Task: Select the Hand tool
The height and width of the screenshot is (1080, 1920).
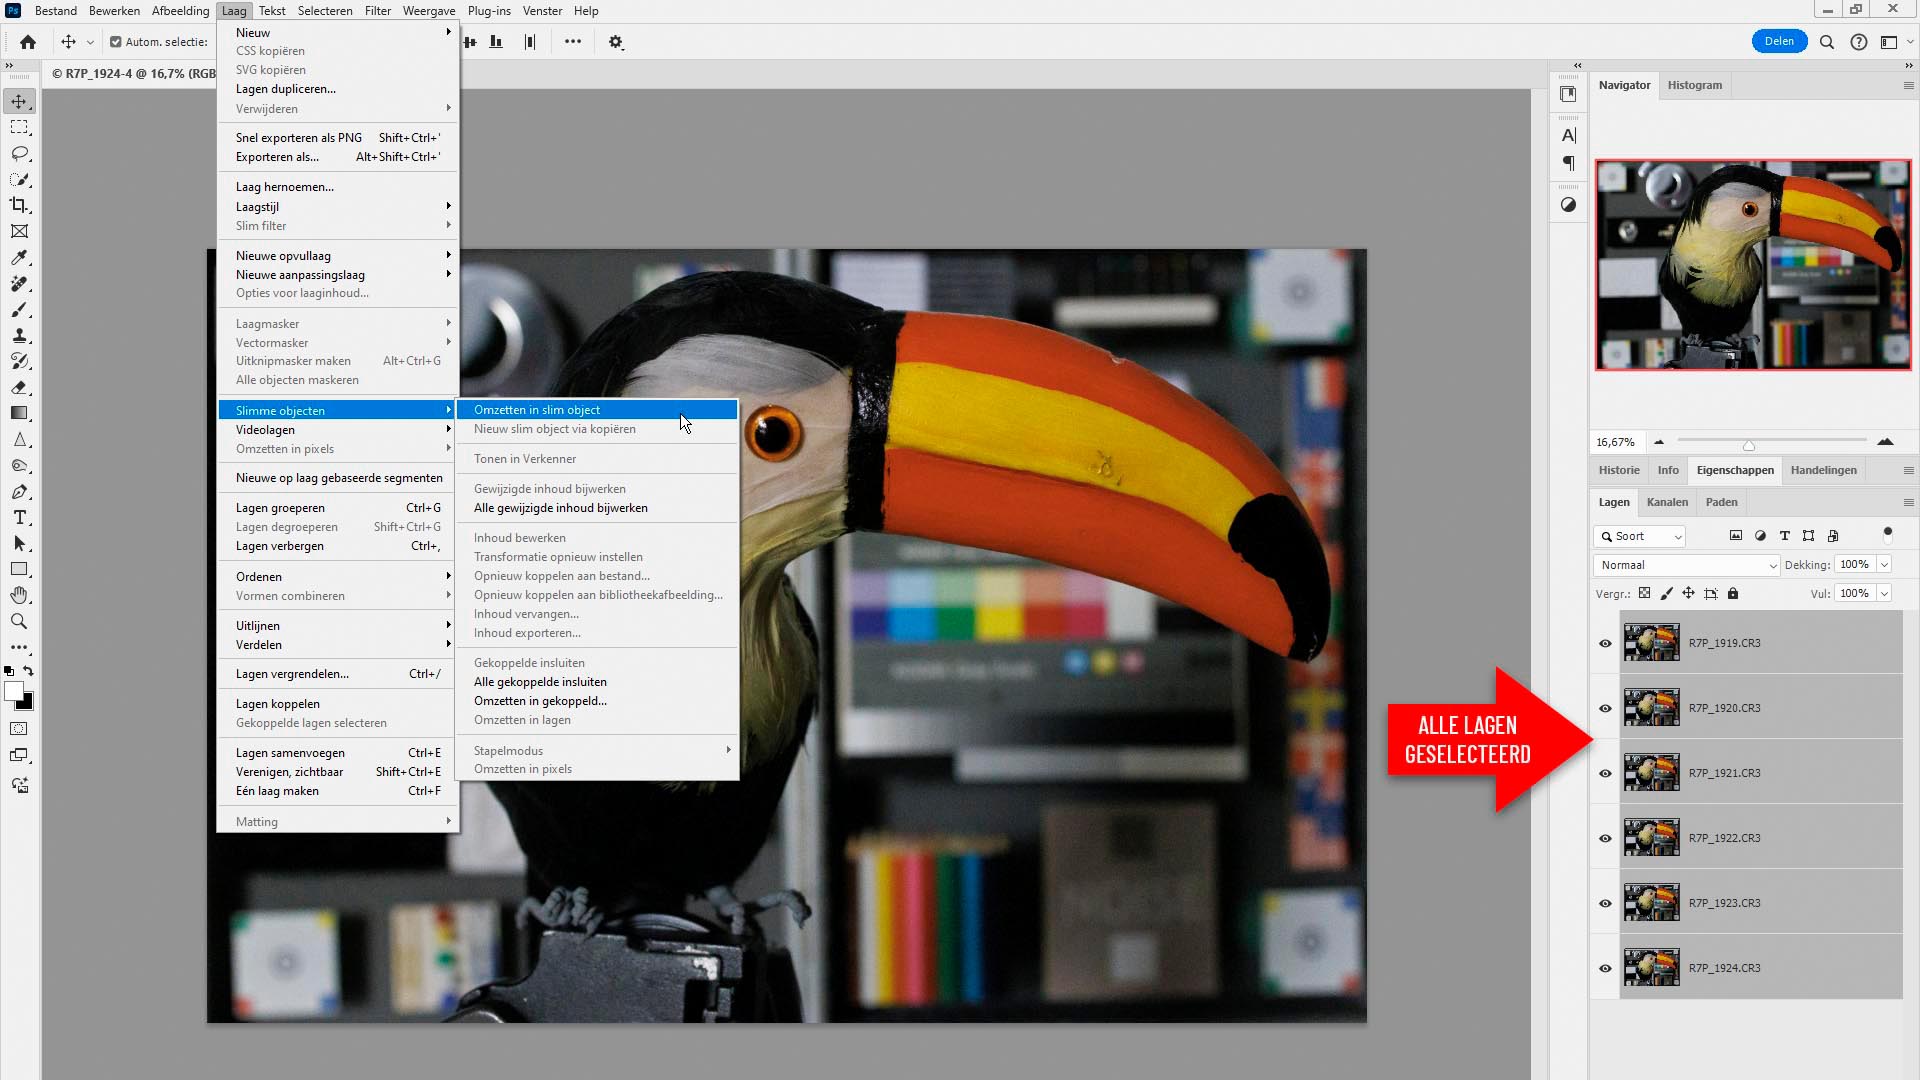Action: pos(19,595)
